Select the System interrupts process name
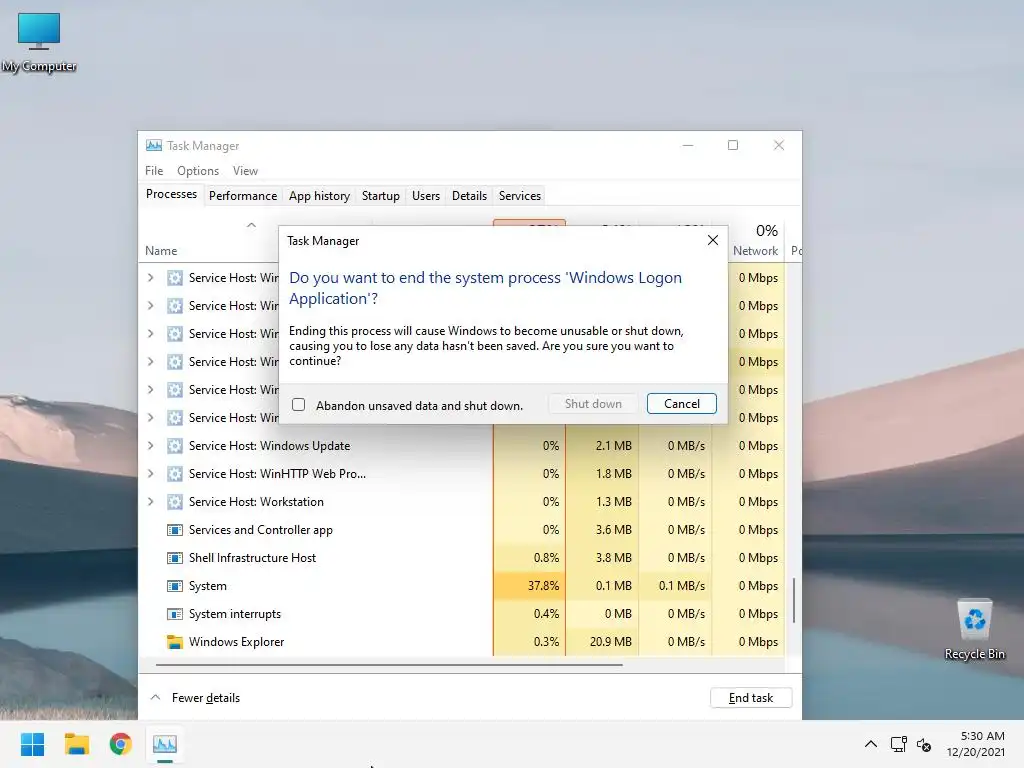Image resolution: width=1024 pixels, height=768 pixels. [x=234, y=614]
